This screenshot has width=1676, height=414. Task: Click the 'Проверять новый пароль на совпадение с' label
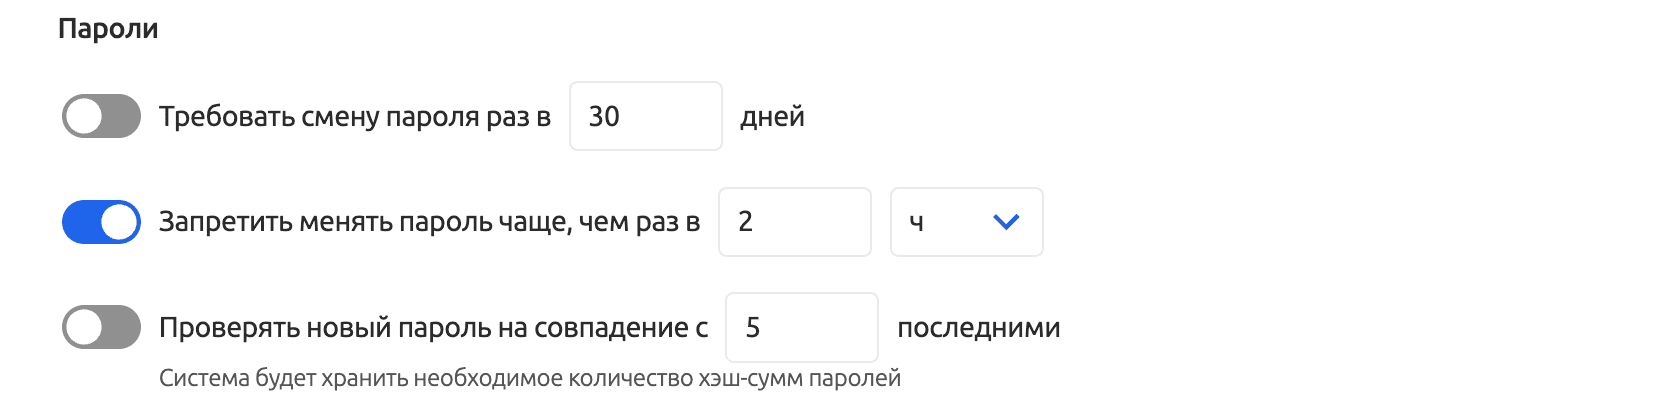click(433, 328)
